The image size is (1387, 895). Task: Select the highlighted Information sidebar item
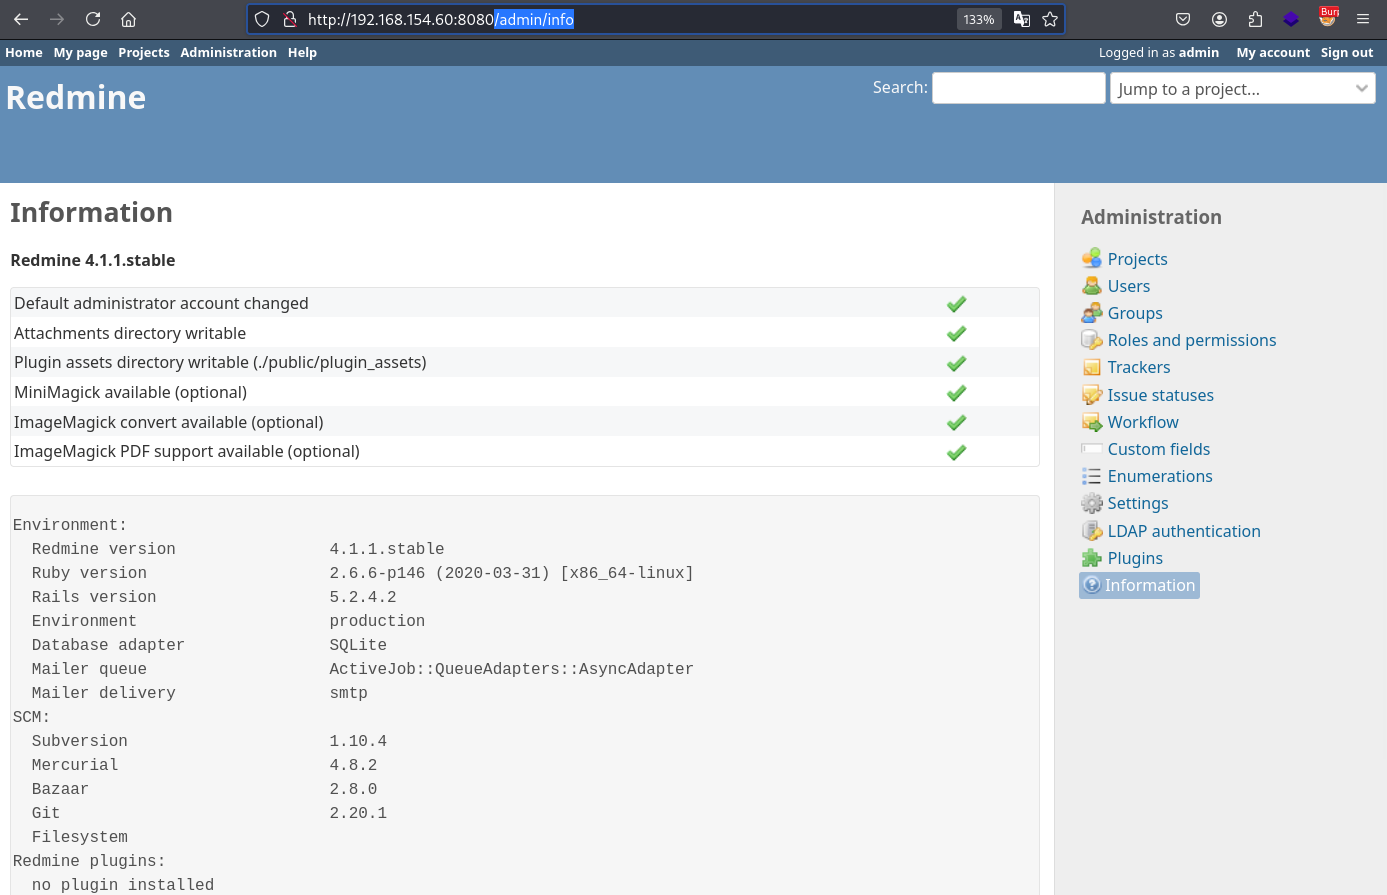(x=1139, y=585)
